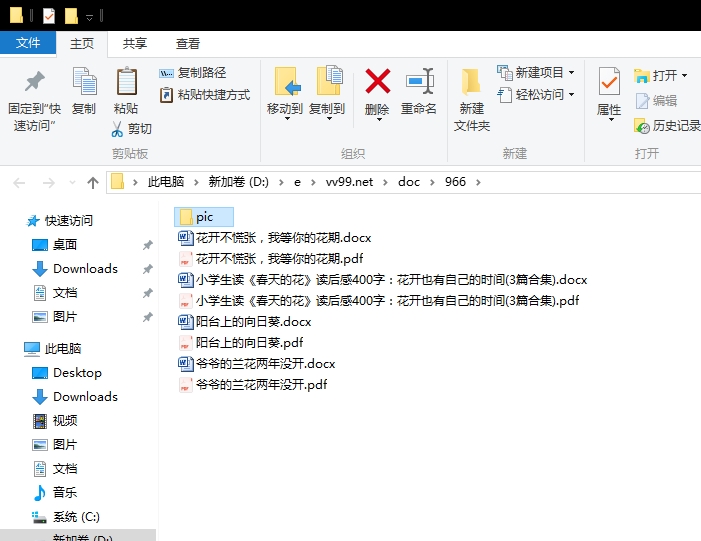Click the Properties (属性) checkmark icon

(609, 81)
